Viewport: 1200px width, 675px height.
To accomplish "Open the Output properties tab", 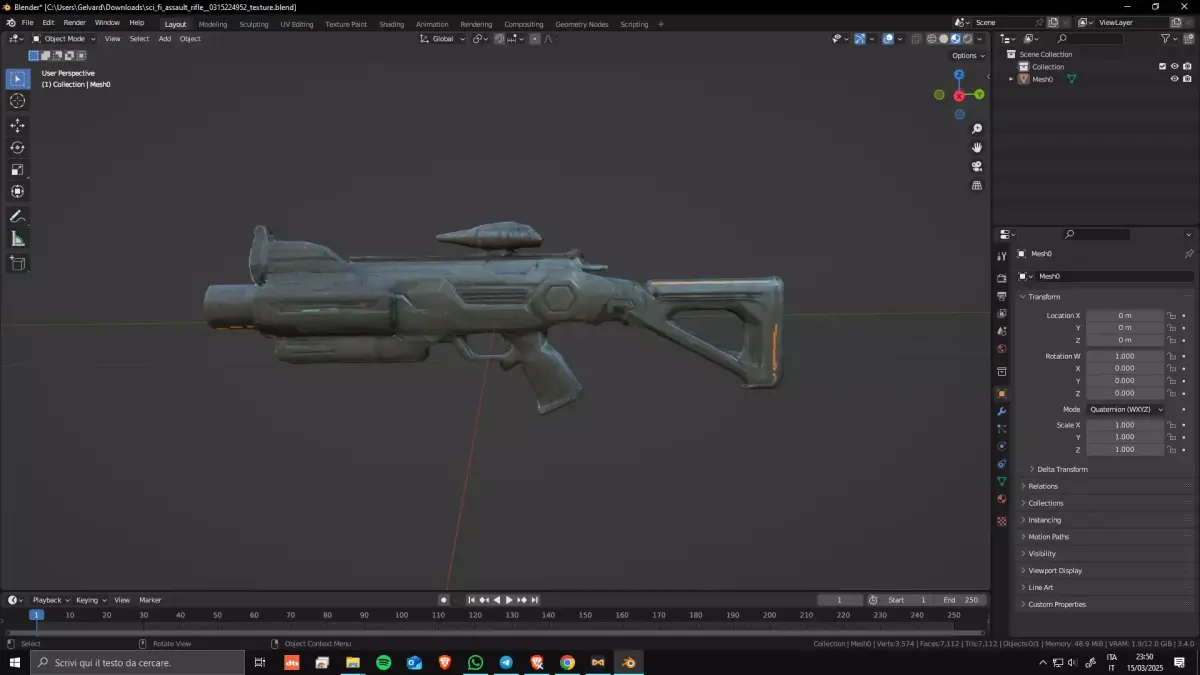I will pos(1002,296).
